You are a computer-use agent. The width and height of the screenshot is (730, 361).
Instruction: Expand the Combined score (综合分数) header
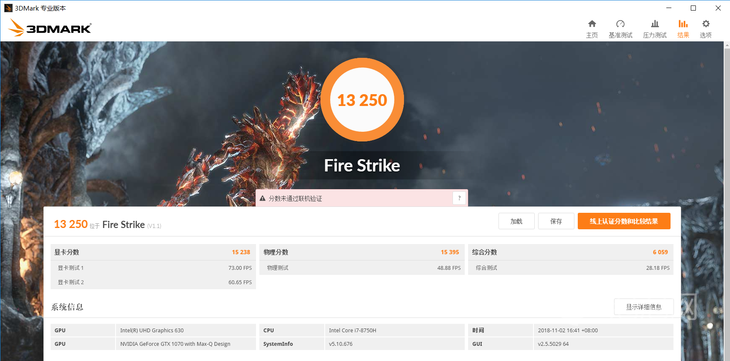coord(570,252)
